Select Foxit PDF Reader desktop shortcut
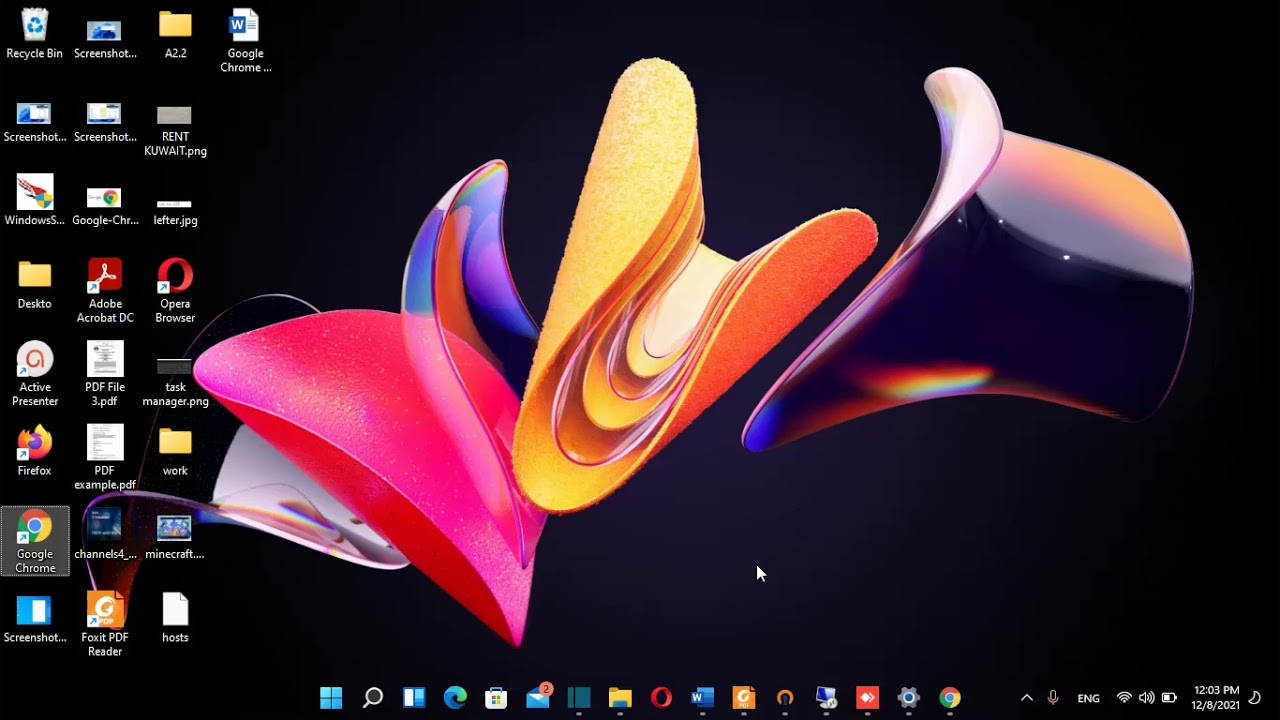This screenshot has height=720, width=1280. click(x=105, y=625)
